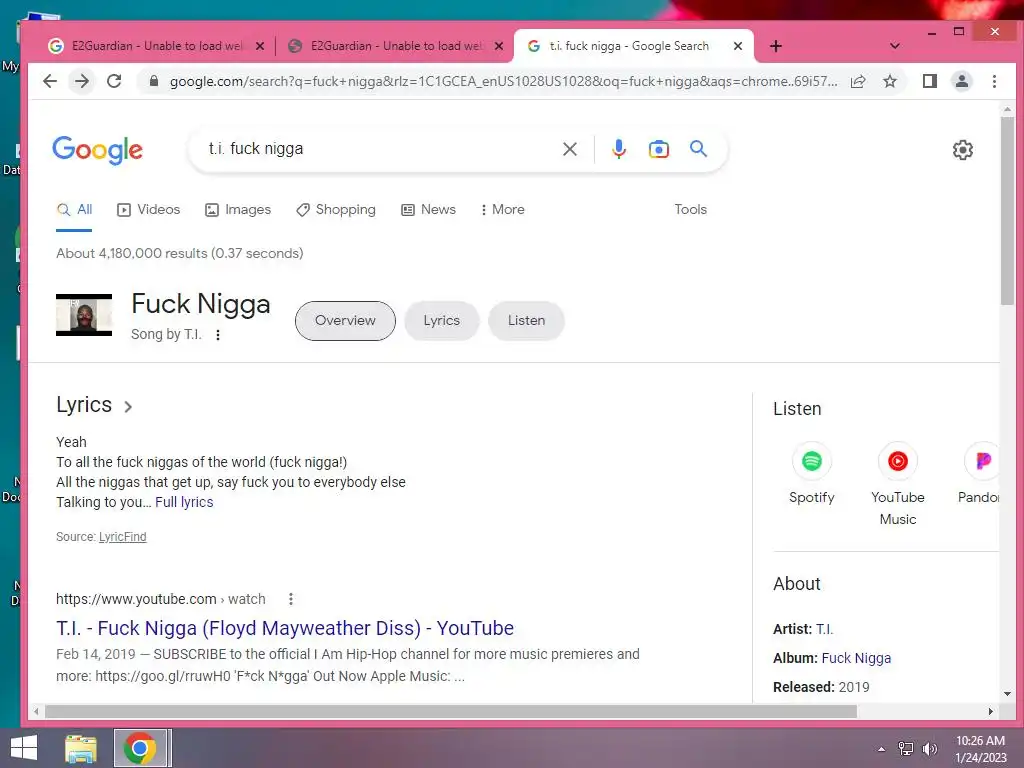Select the News results tab
1024x768 pixels.
(x=428, y=210)
